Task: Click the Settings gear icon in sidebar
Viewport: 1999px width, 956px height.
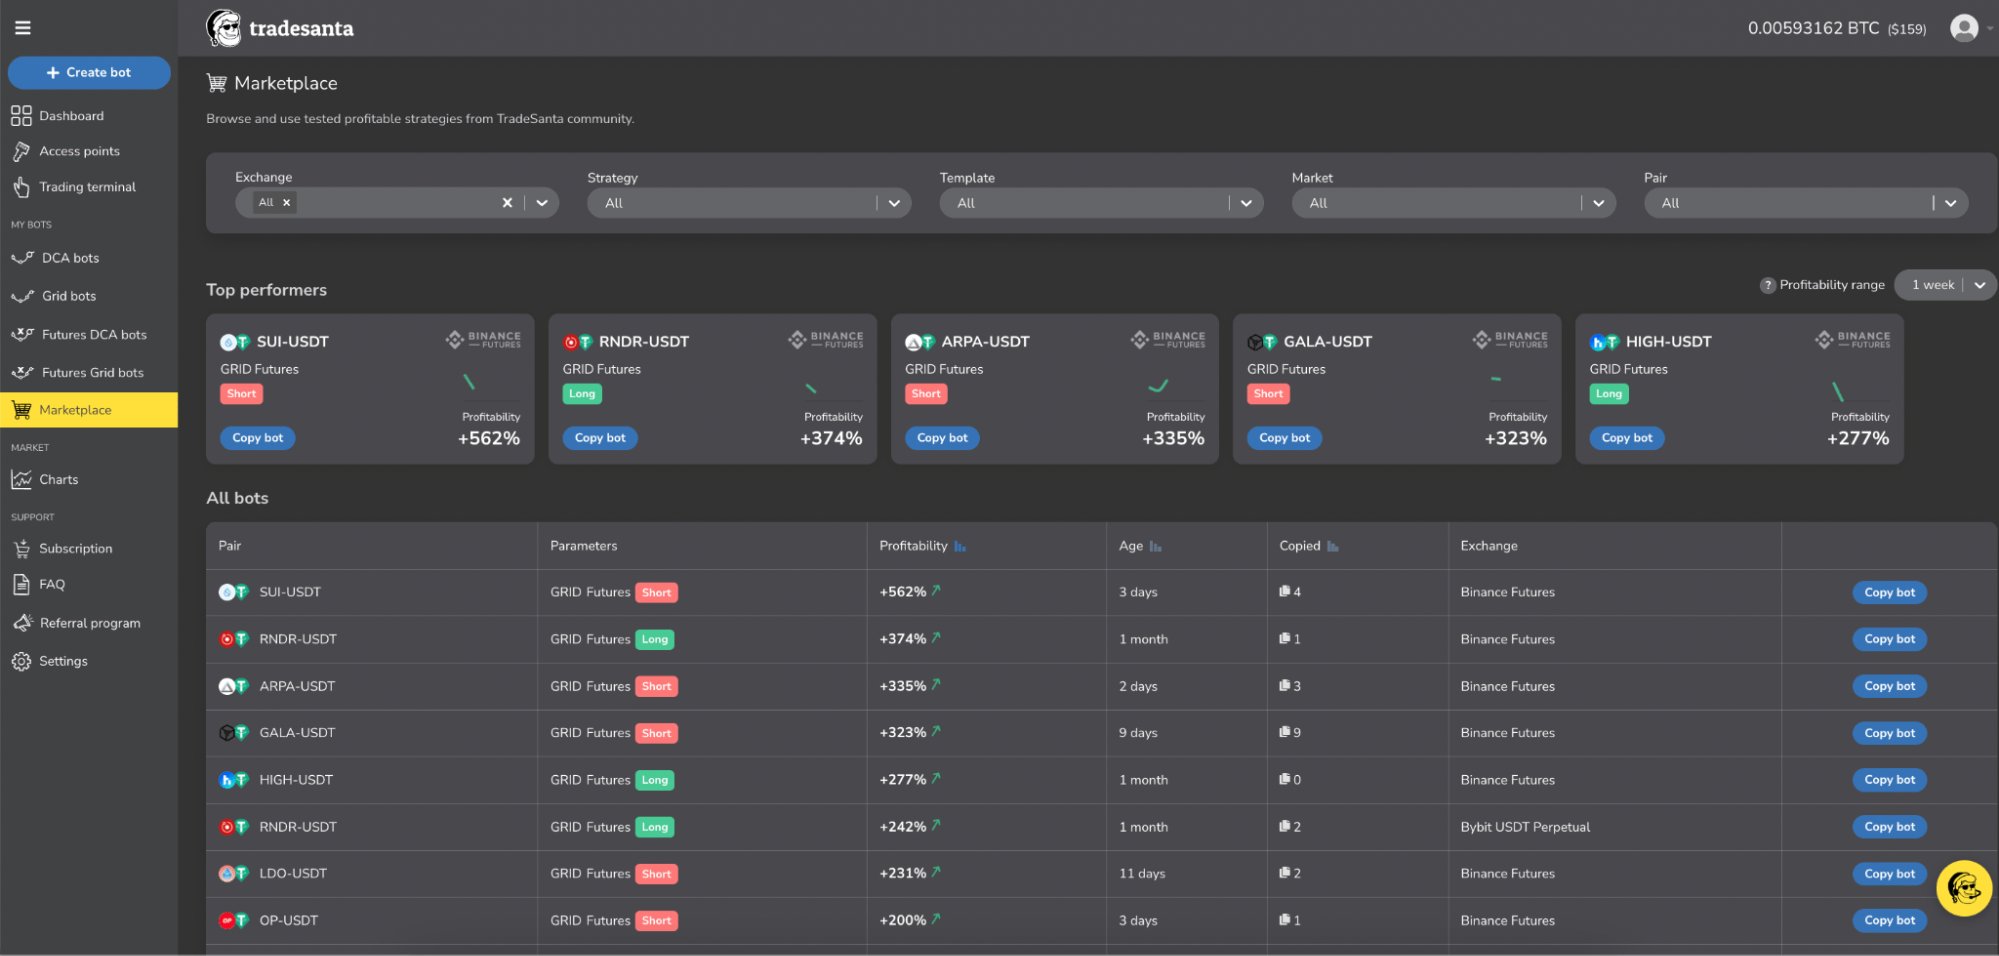Action: pos(21,662)
